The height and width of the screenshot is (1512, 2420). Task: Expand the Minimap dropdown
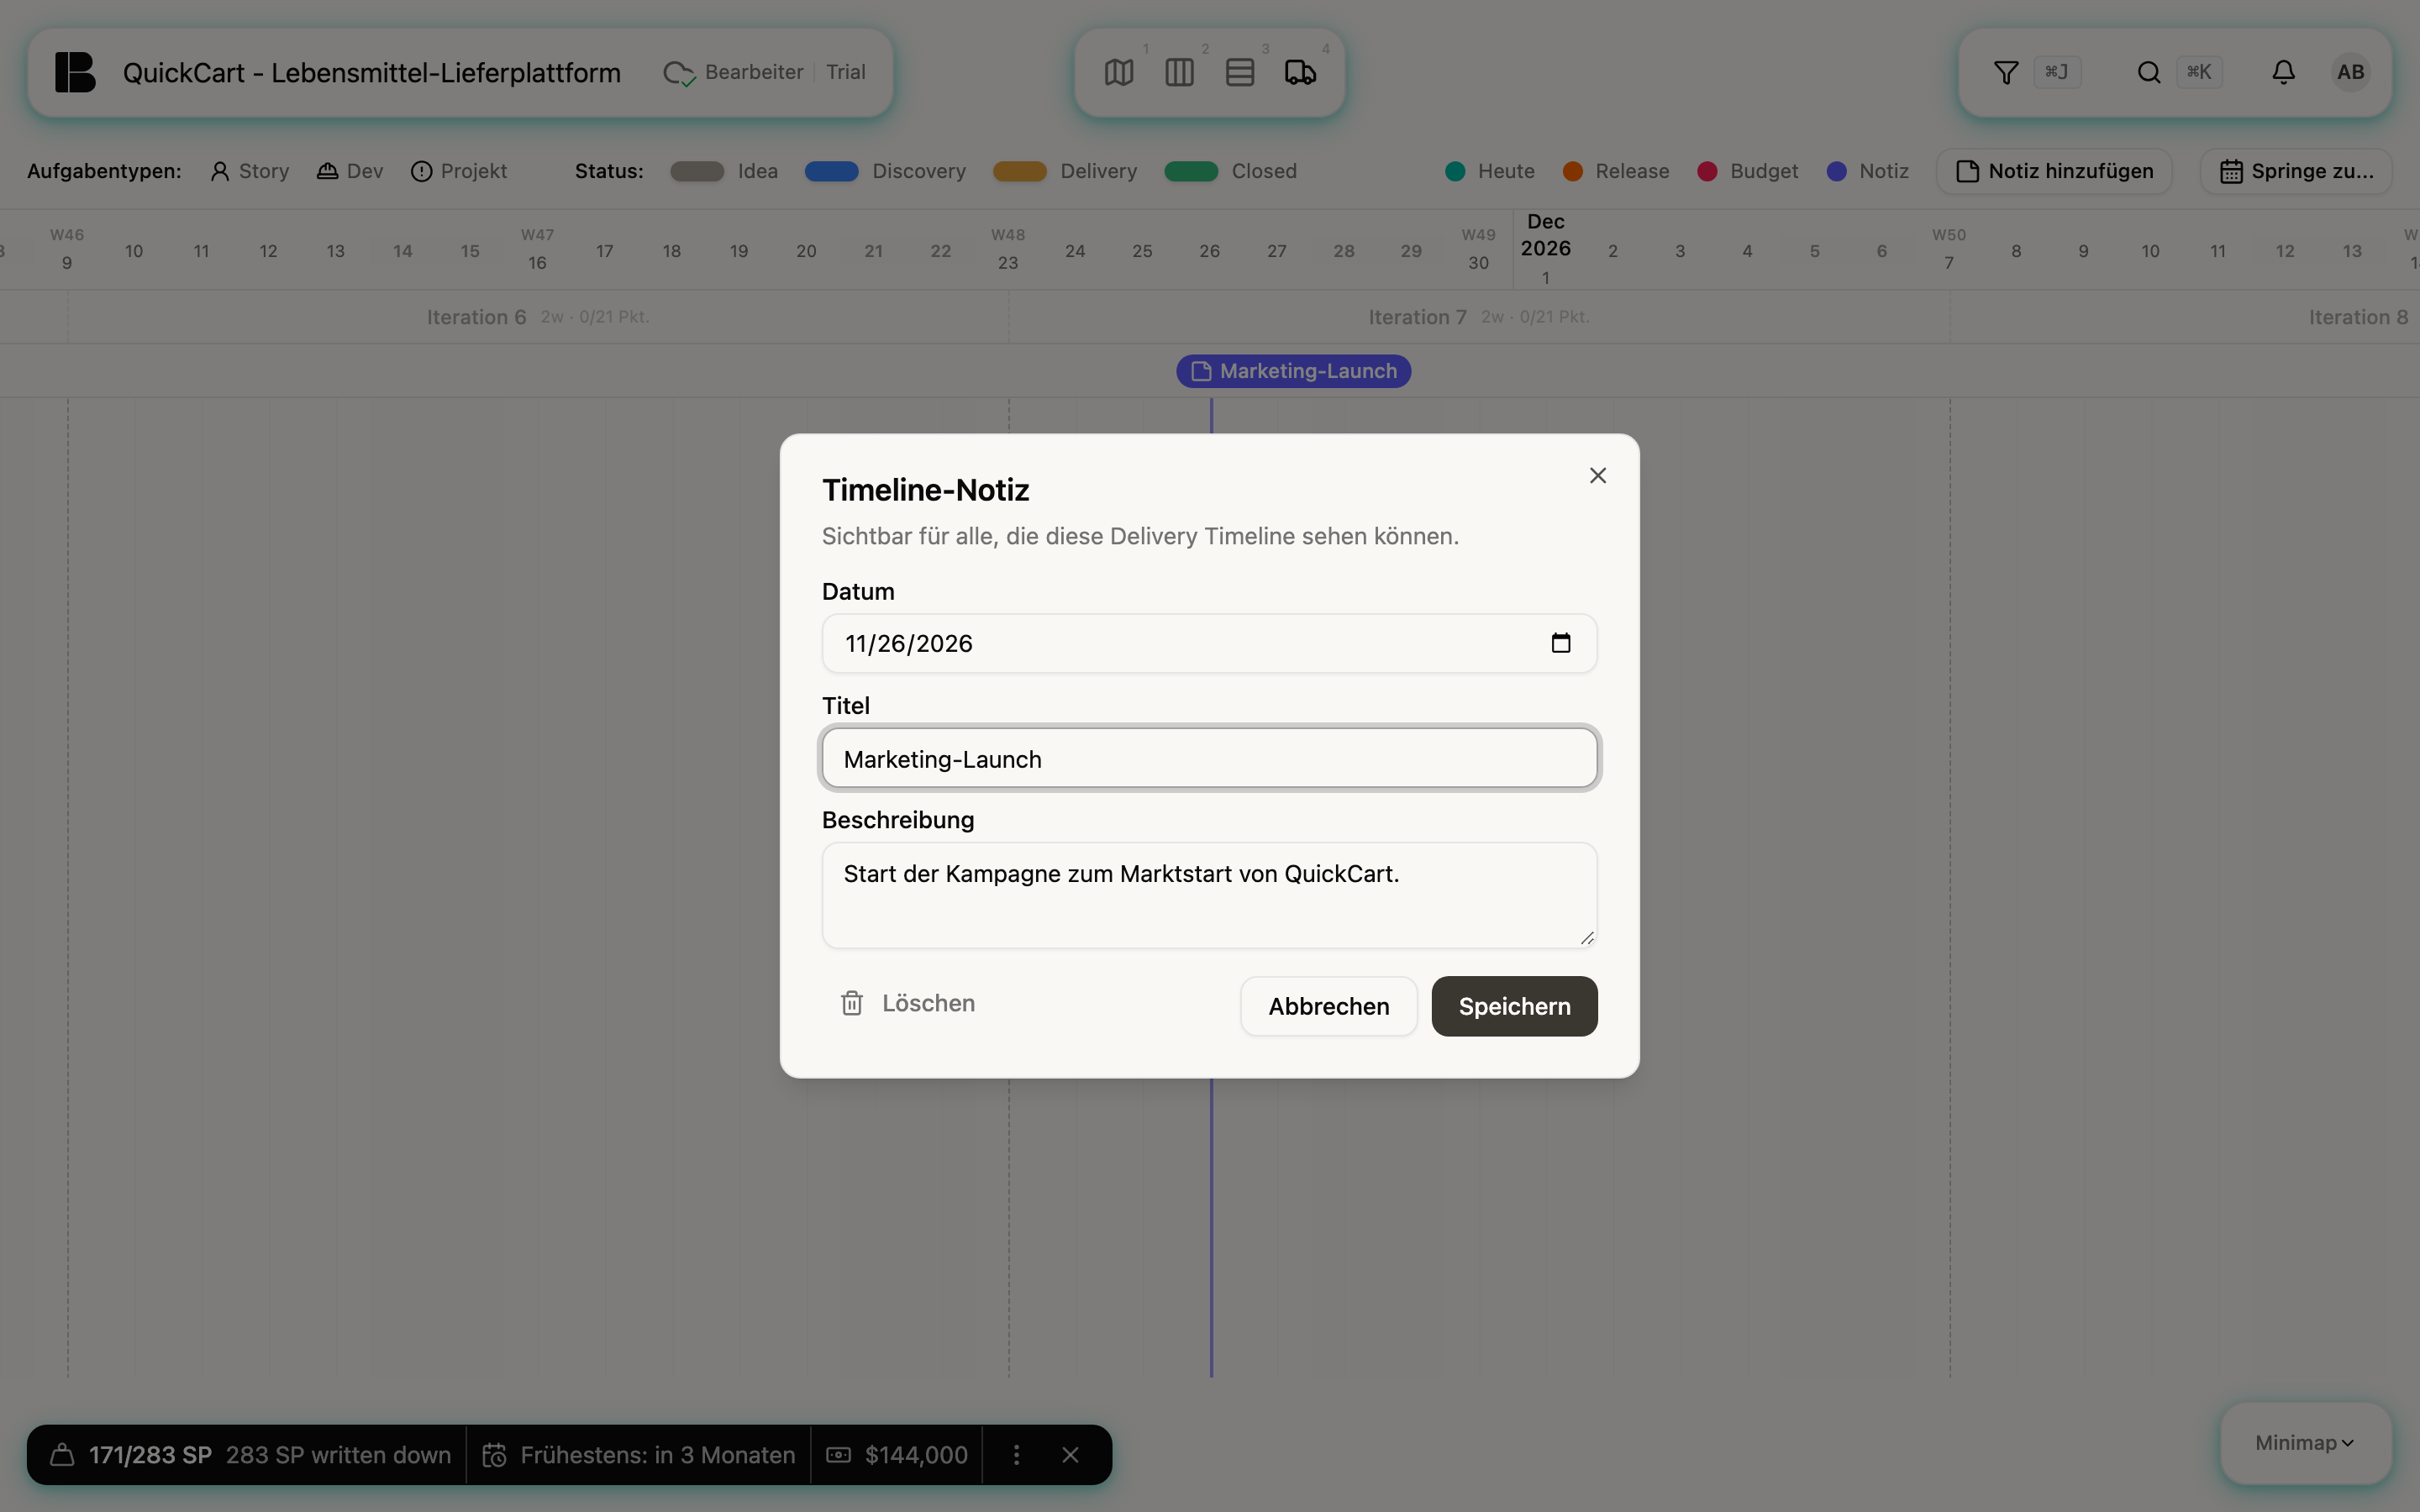tap(2305, 1443)
